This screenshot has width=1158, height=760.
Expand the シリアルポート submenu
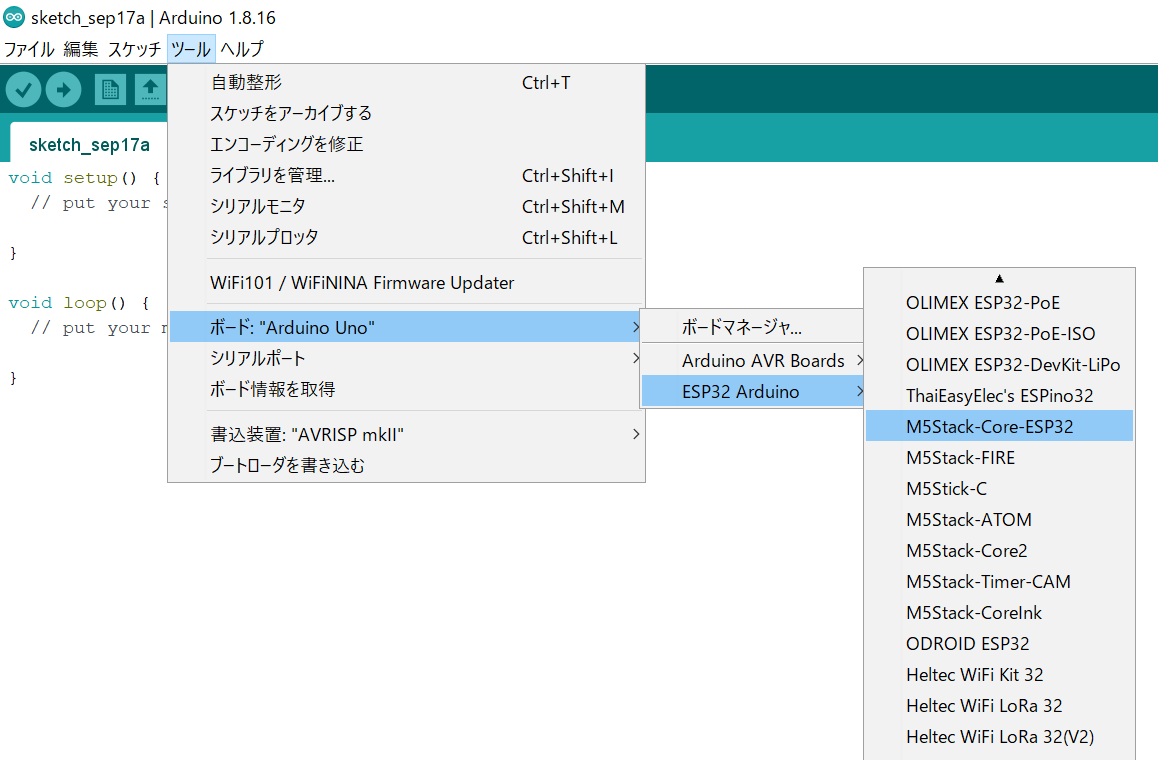[x=407, y=358]
